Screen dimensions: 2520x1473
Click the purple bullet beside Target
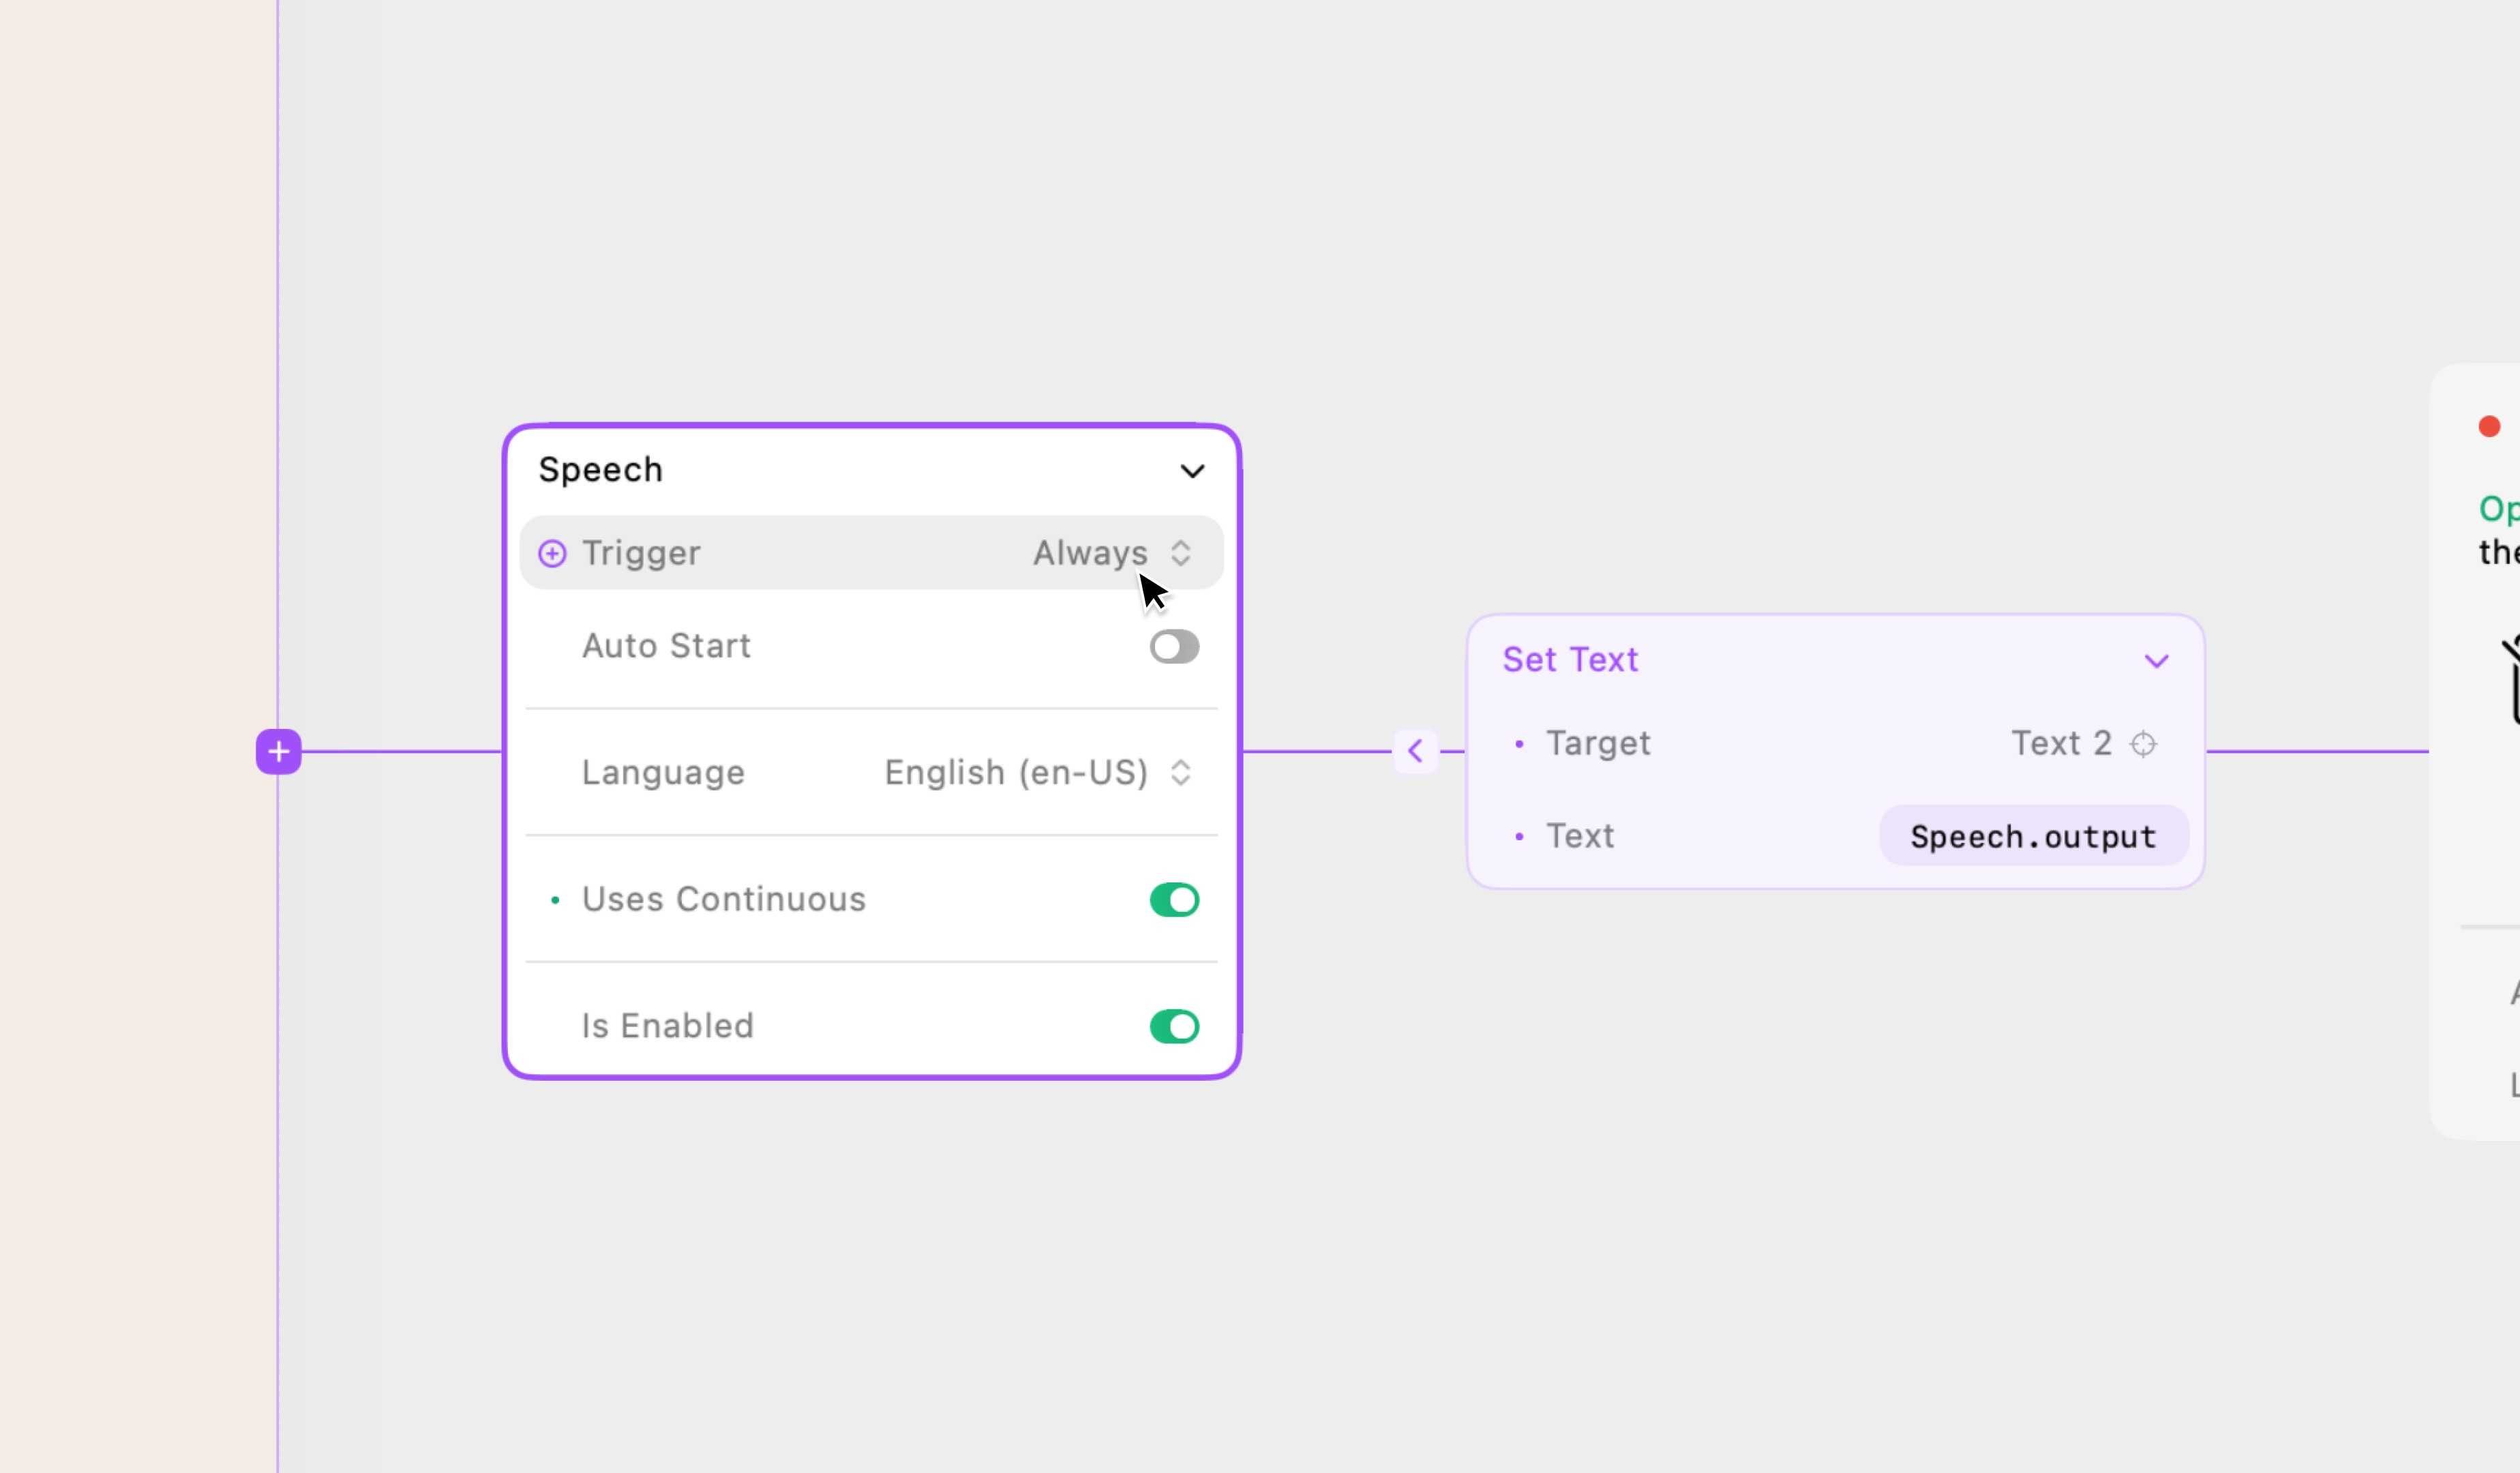(x=1519, y=744)
